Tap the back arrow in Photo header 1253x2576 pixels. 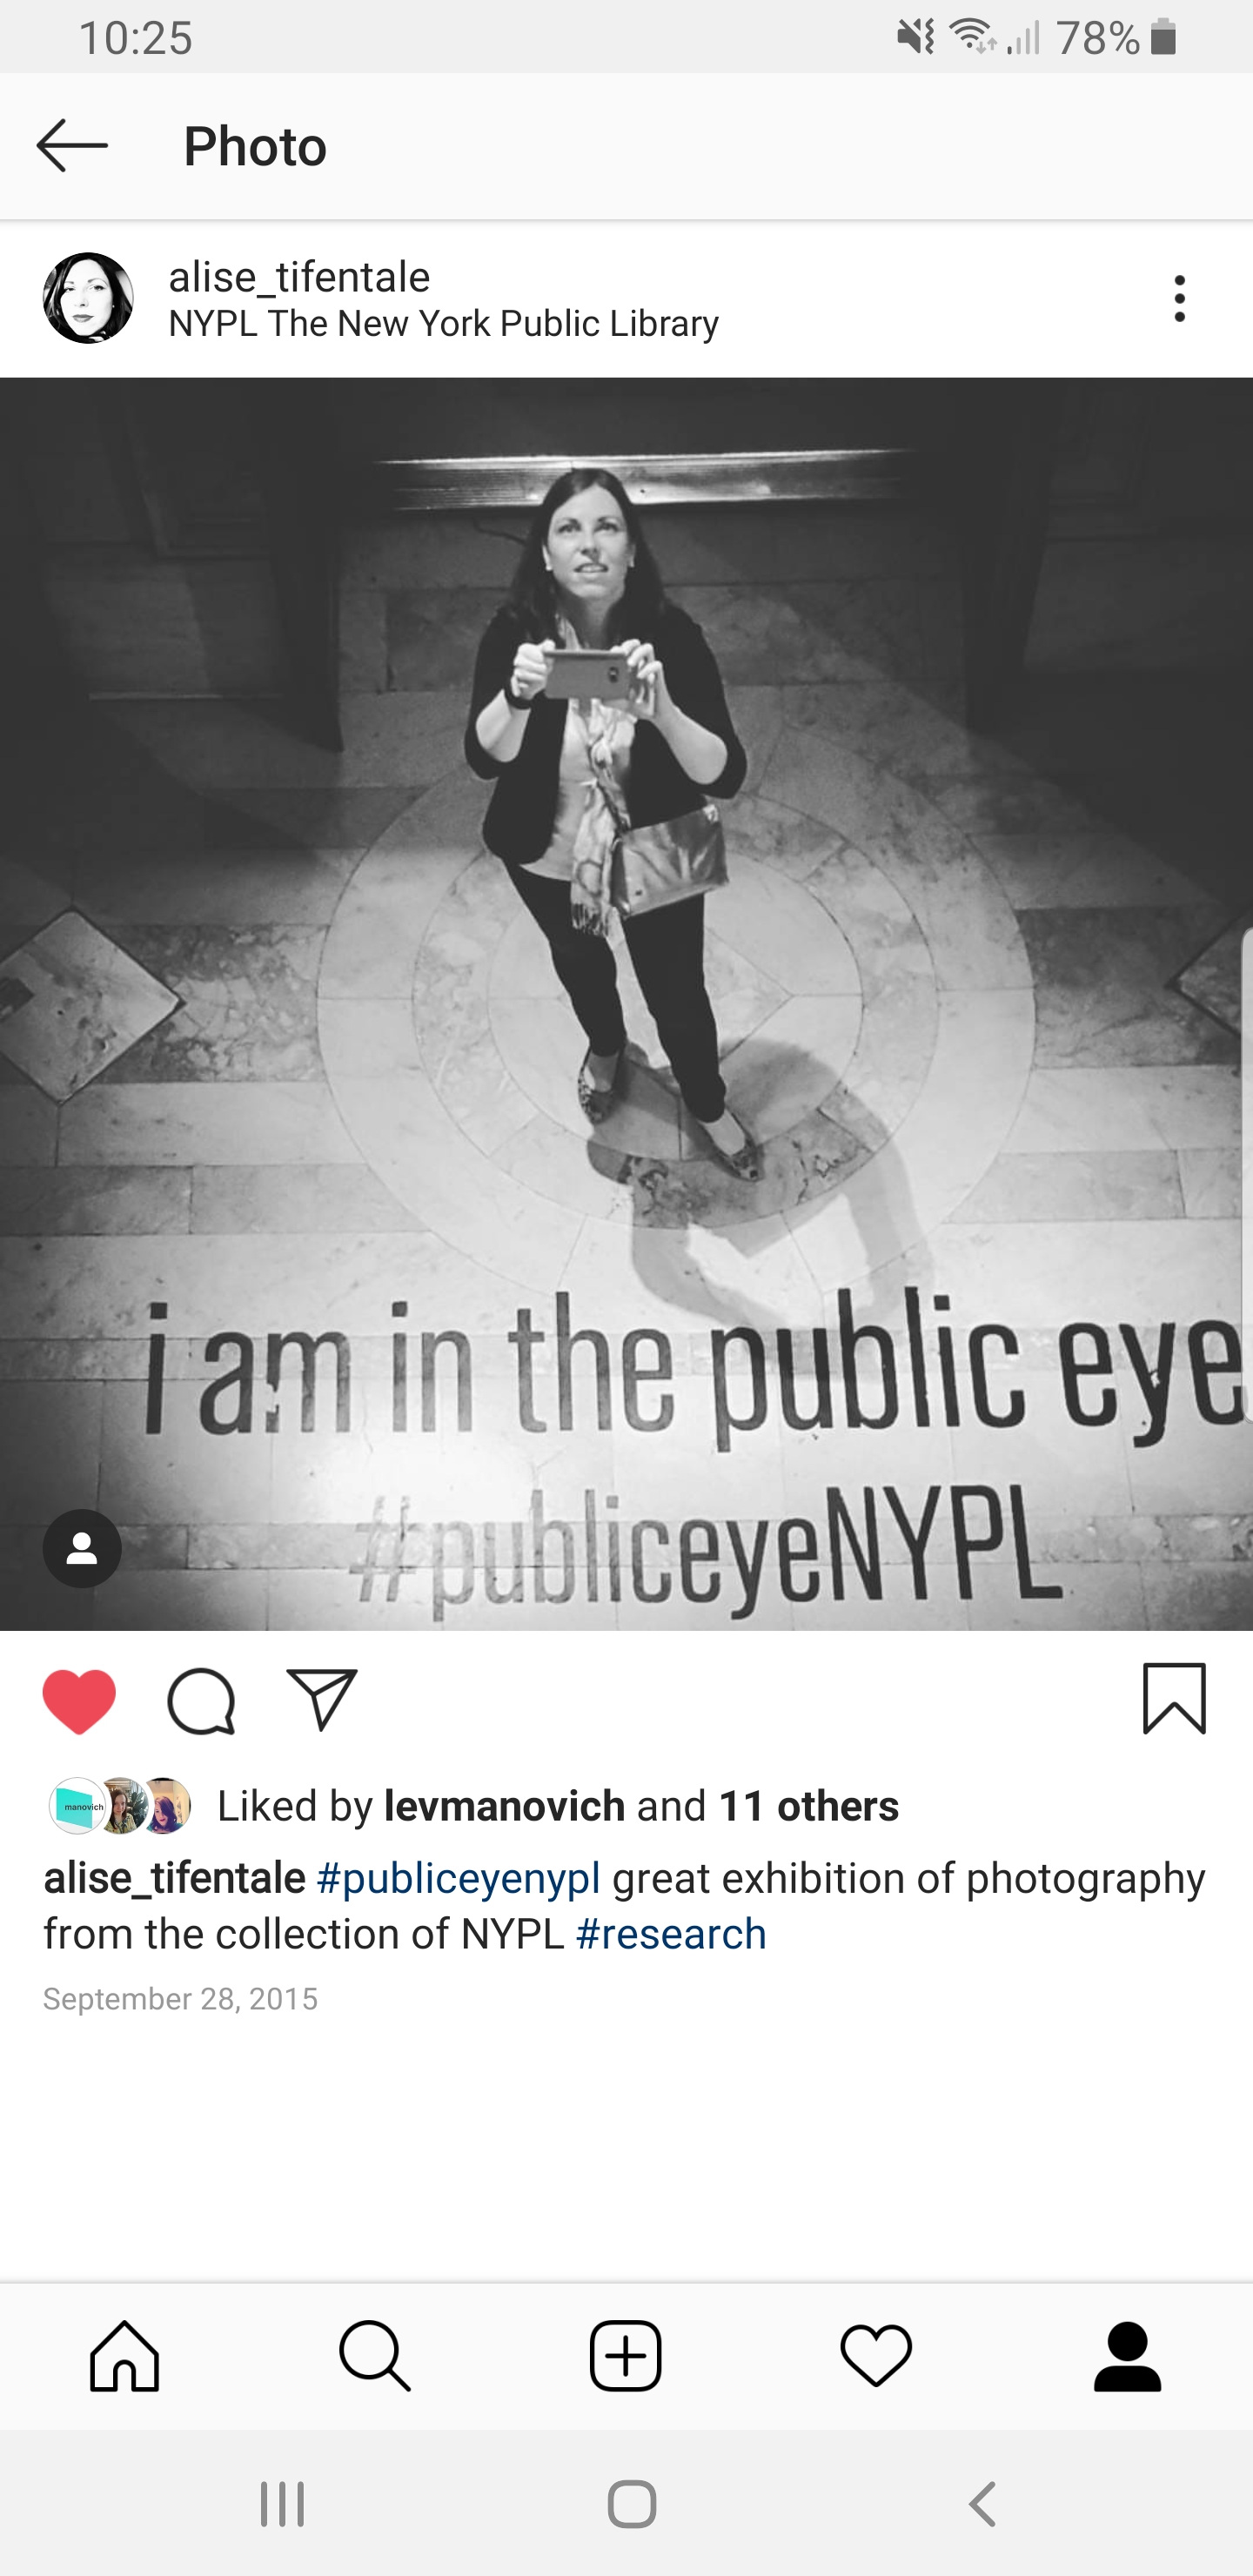click(72, 146)
